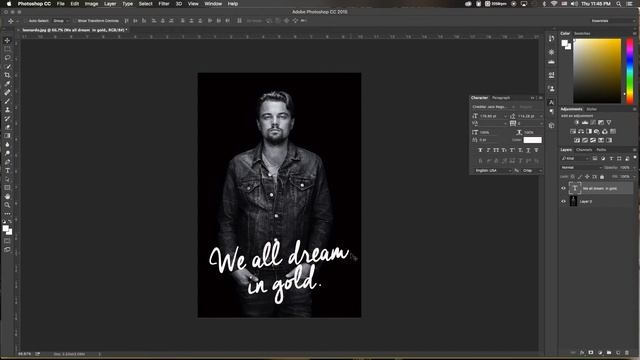Hide the Layer 0 image layer
The image size is (640, 360).
point(564,201)
